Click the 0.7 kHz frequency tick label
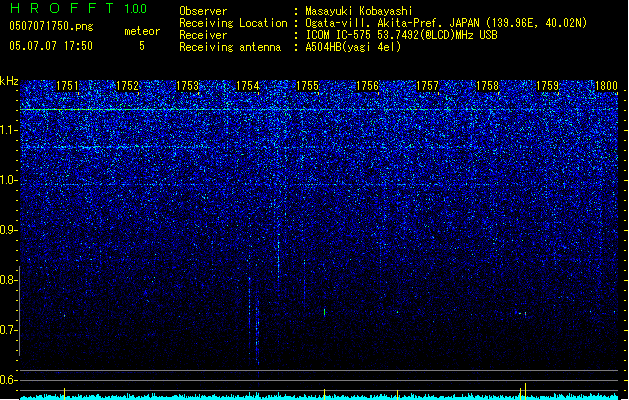Viewport: 629px width, 400px height. tap(8, 330)
